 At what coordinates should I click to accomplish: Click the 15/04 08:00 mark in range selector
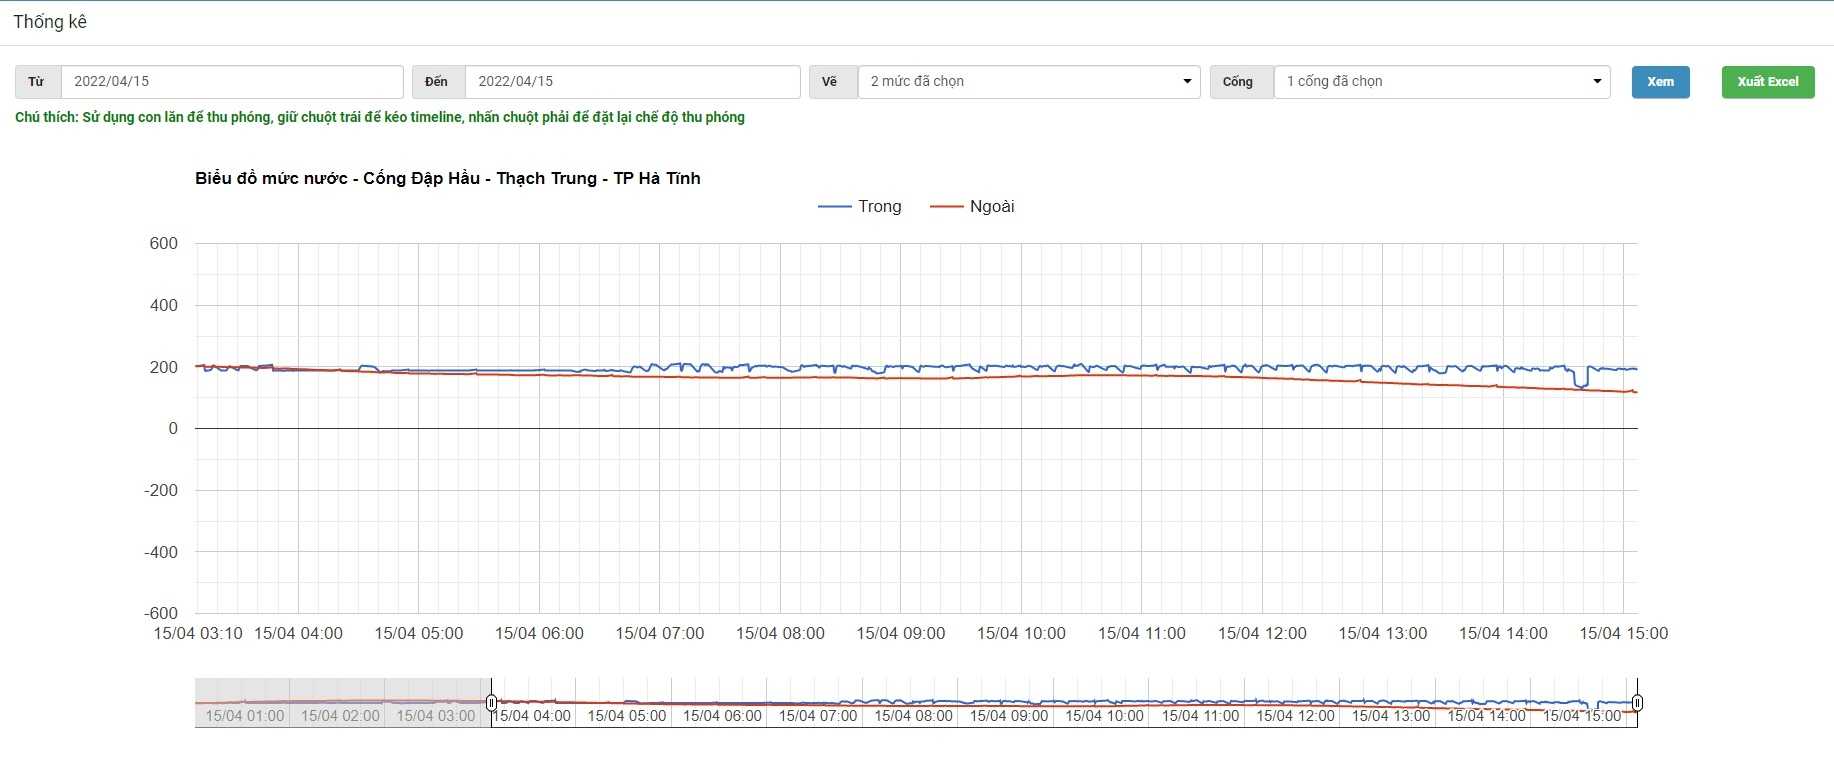tap(913, 716)
